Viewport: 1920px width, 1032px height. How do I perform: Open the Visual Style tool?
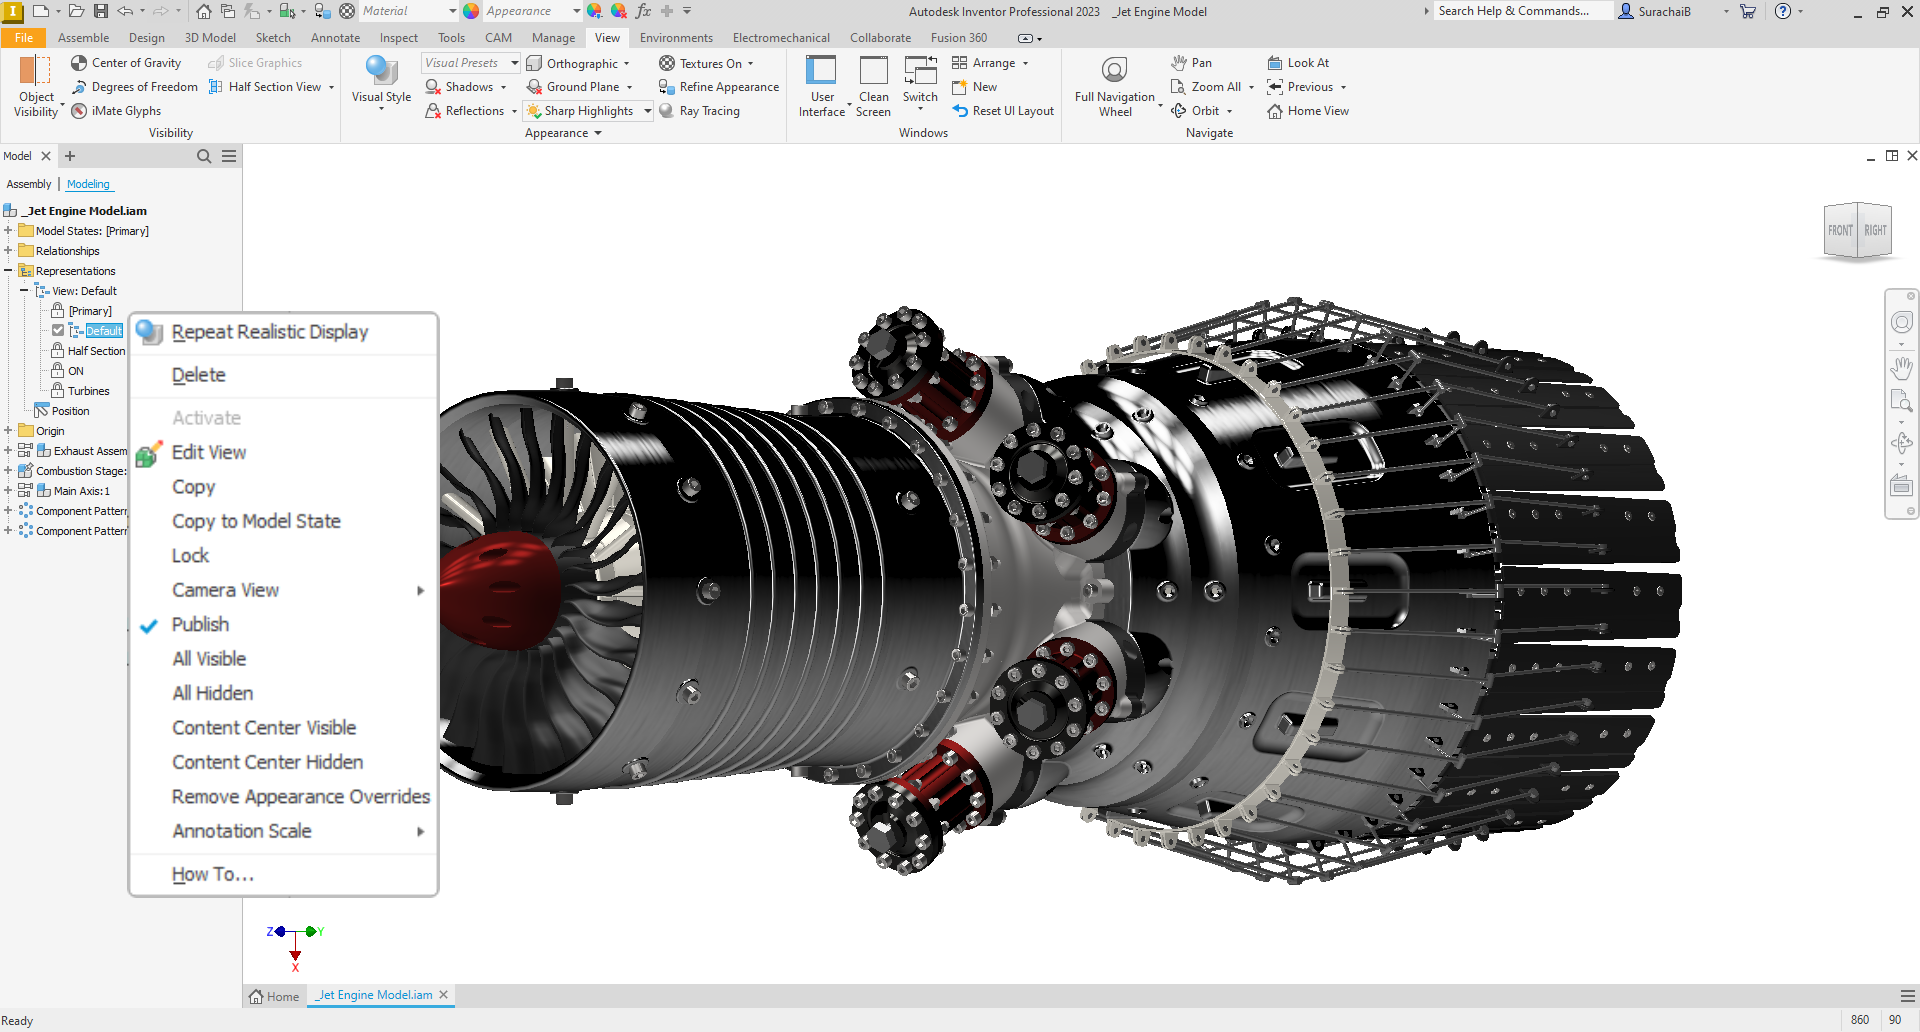pyautogui.click(x=381, y=80)
